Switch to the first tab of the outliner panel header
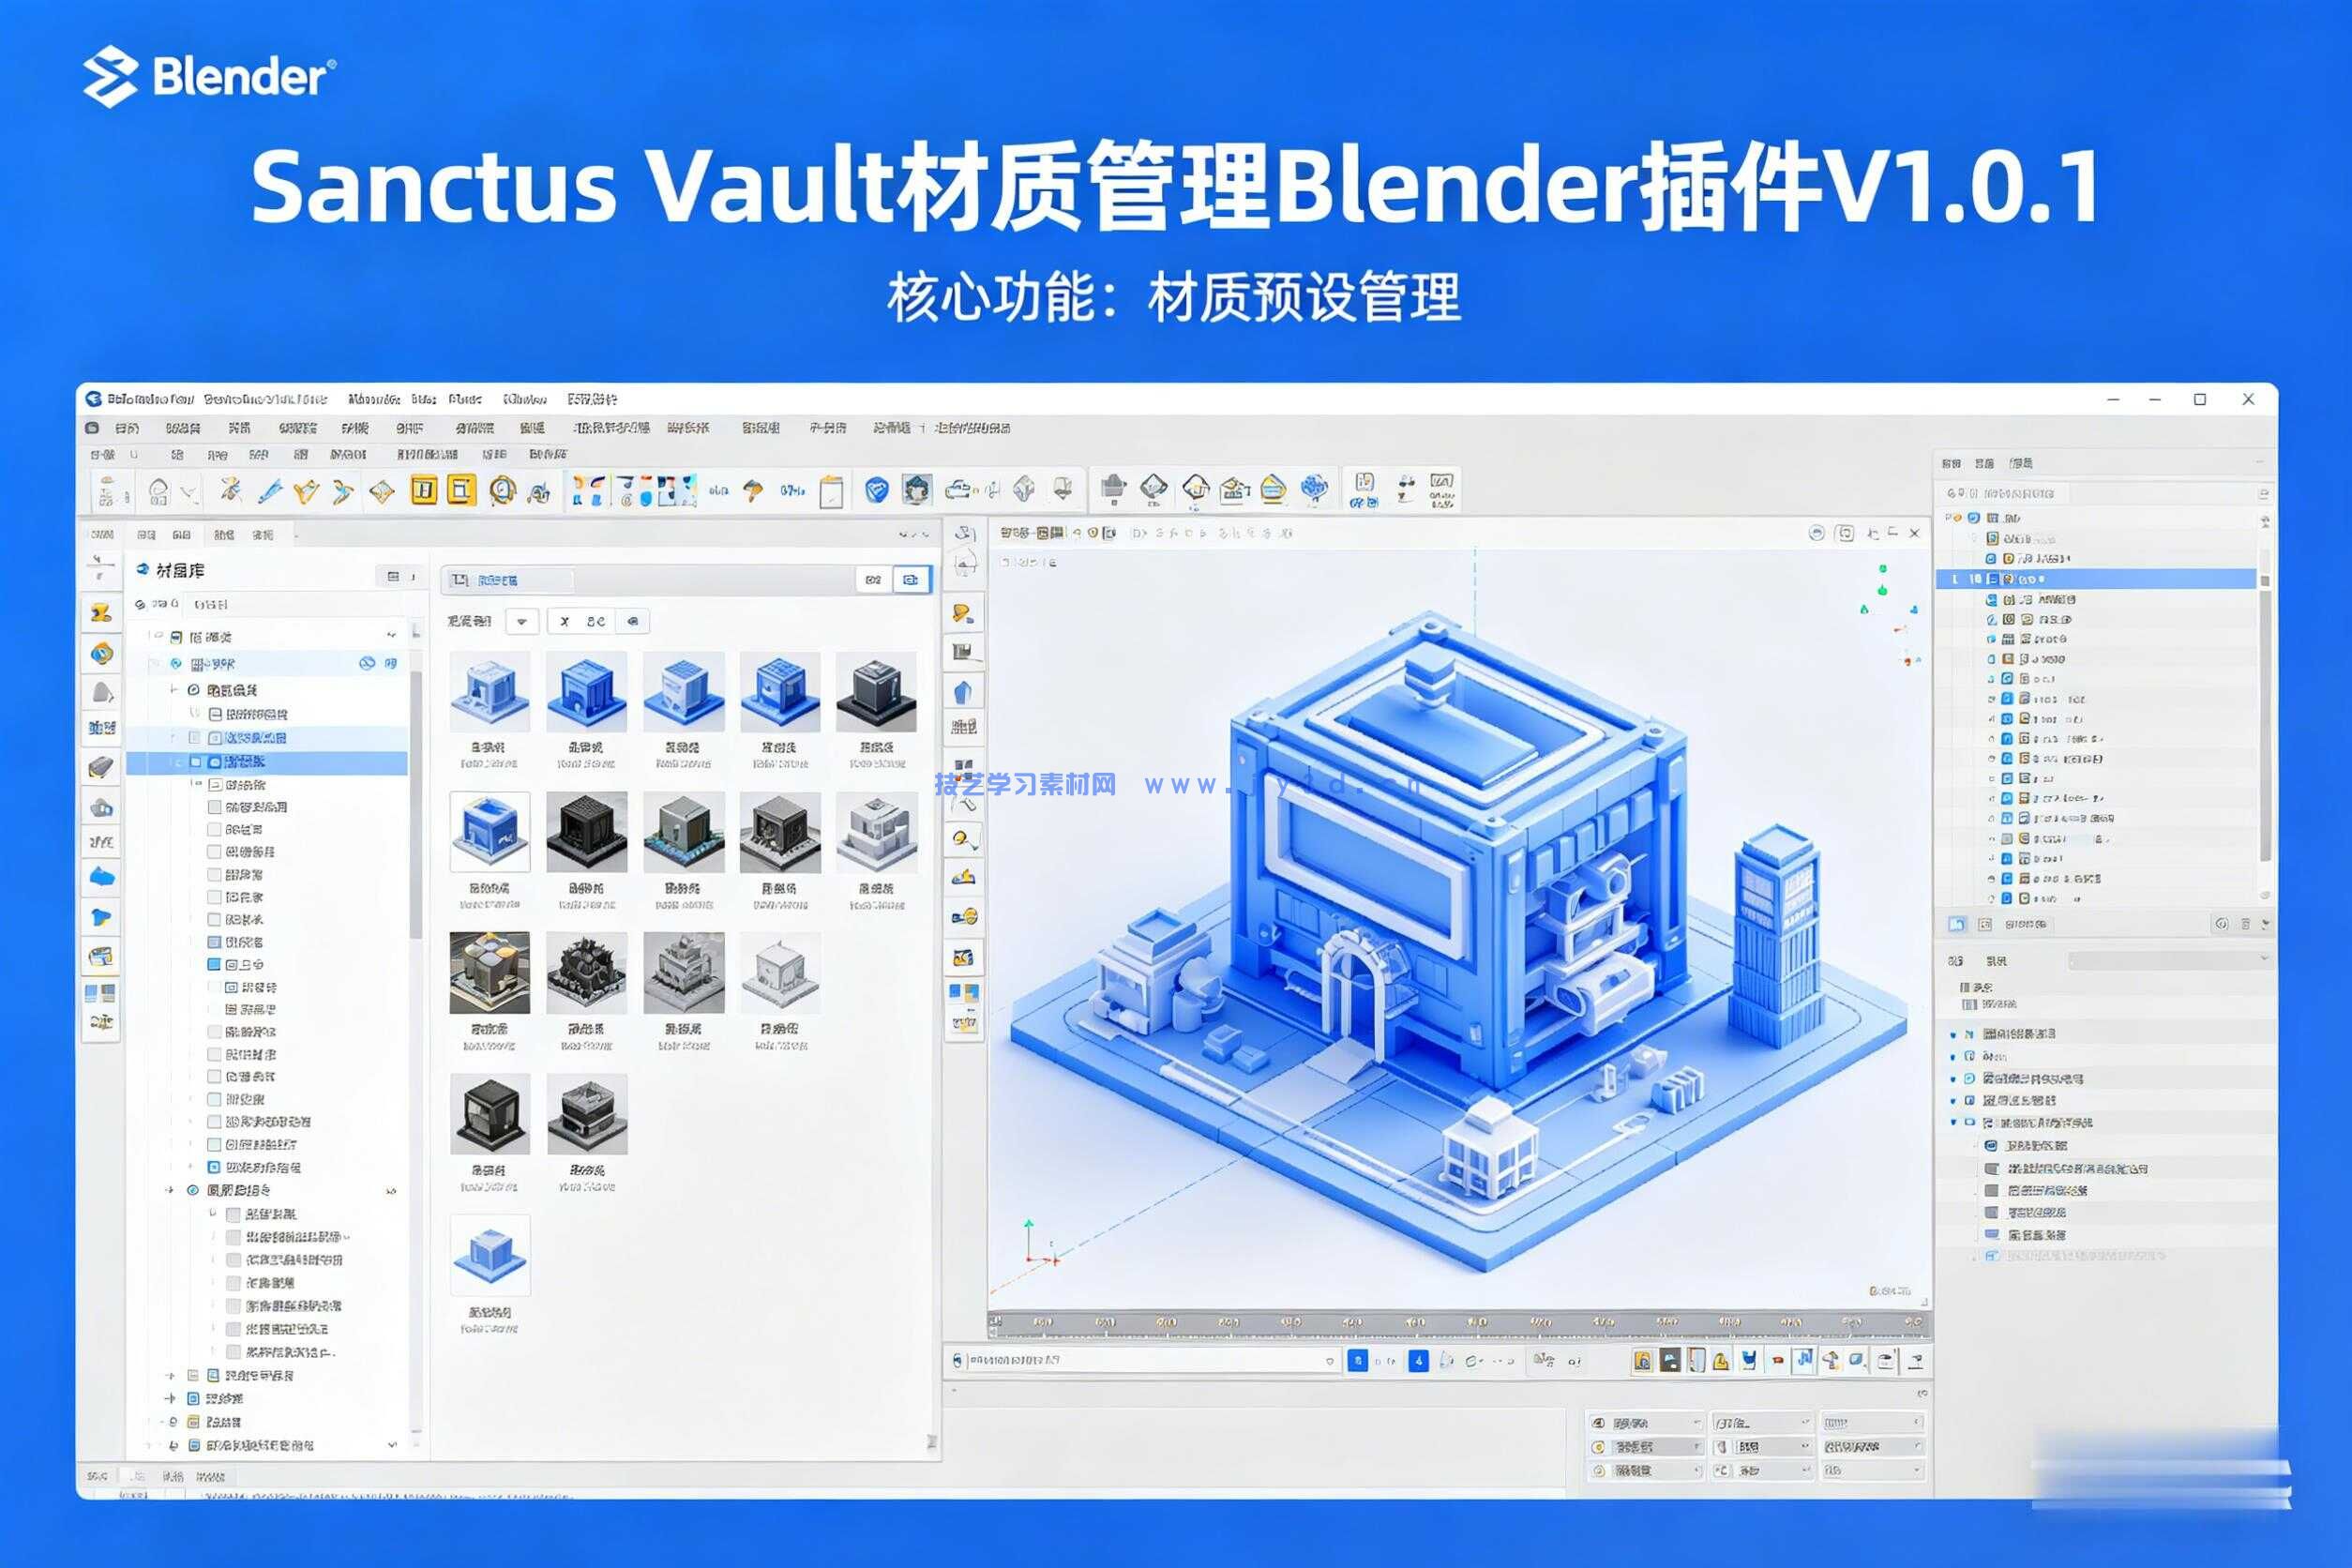 1950,463
